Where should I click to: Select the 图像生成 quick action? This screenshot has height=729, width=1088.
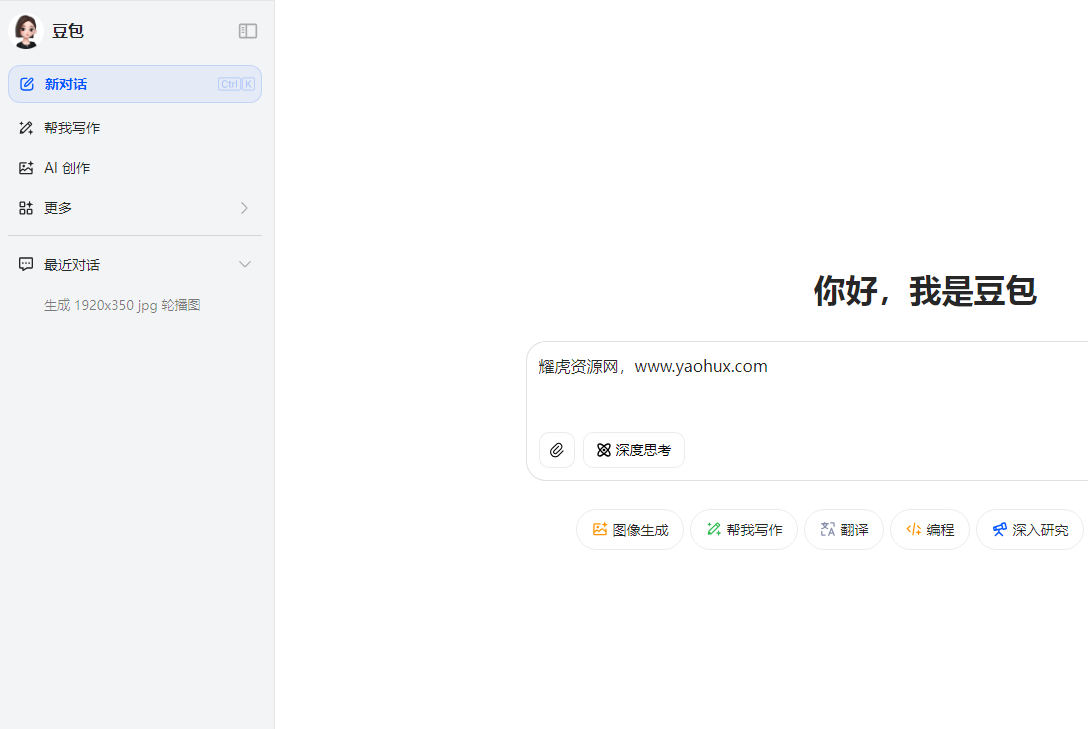point(630,530)
